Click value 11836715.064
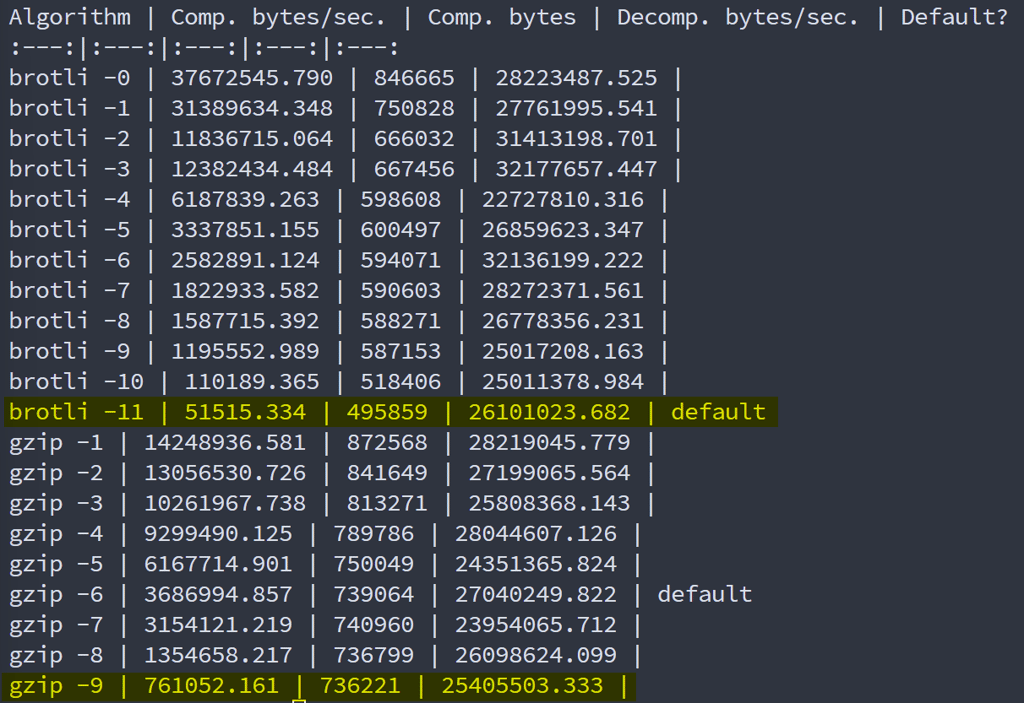 tap(252, 139)
